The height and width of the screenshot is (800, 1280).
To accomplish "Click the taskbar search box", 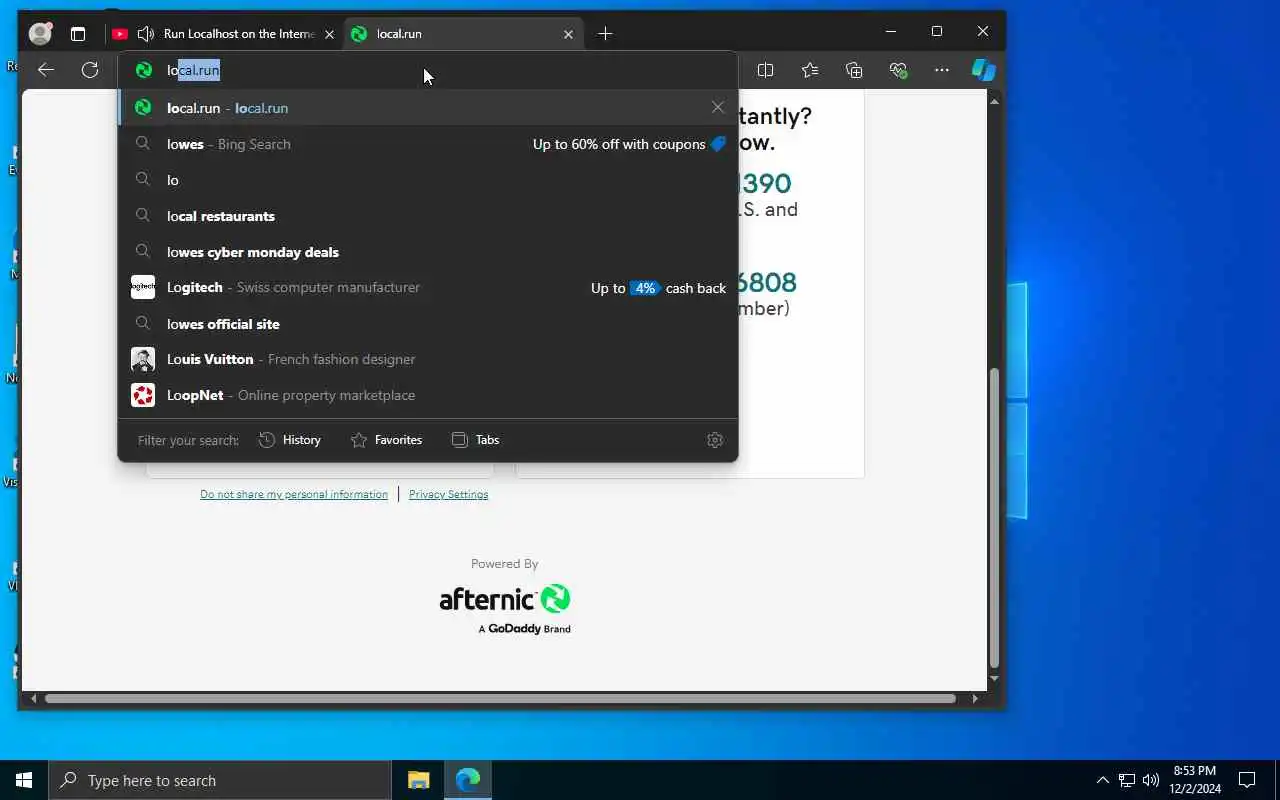I will click(220, 780).
